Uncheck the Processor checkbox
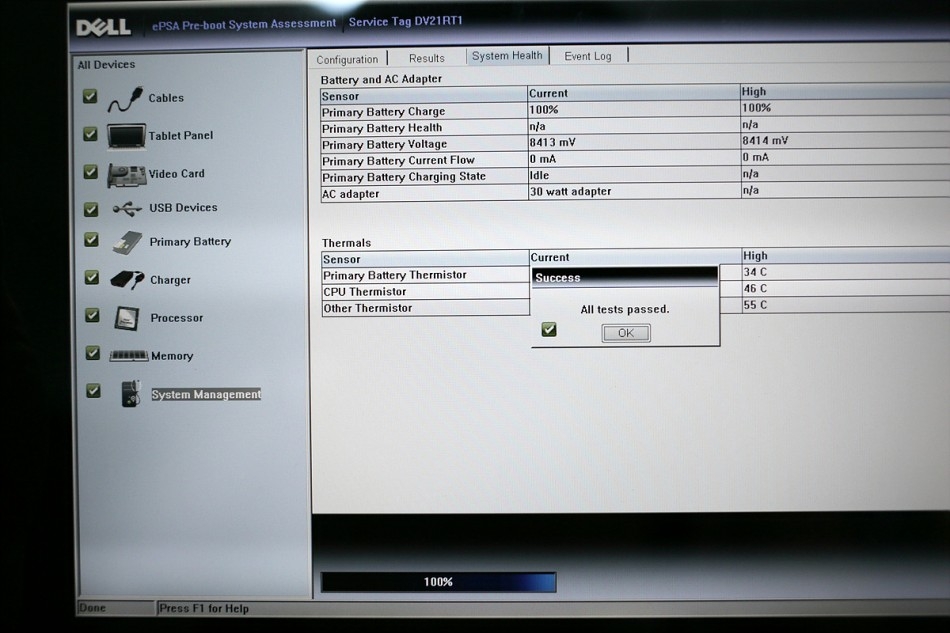 click(92, 315)
